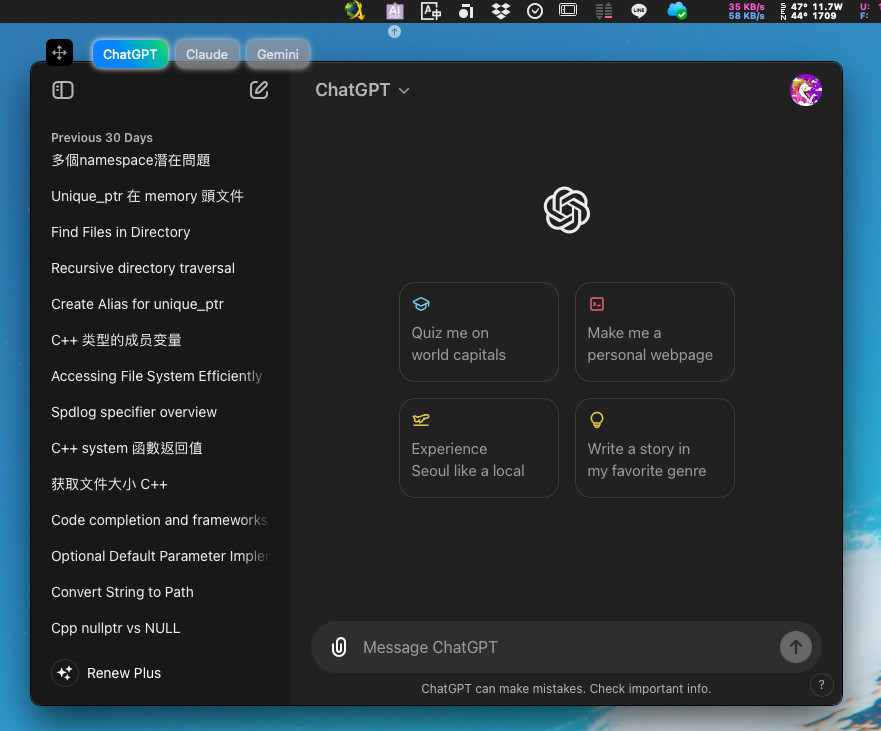
Task: Click the globe app icon in menu bar
Action: pos(355,11)
